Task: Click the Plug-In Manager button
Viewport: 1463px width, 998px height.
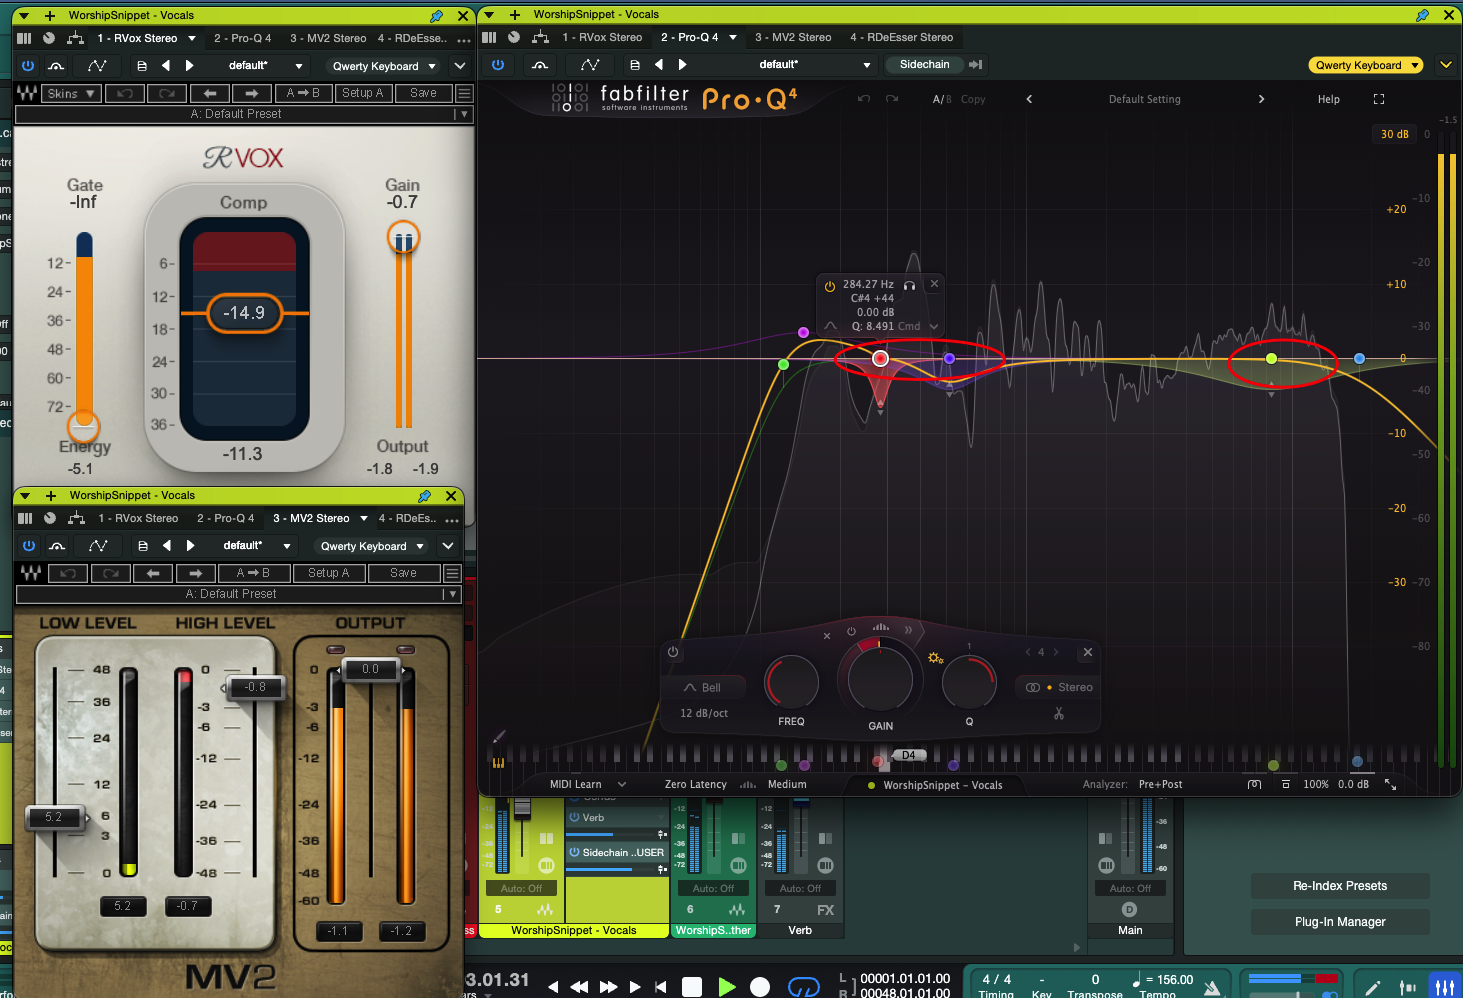Action: click(x=1339, y=921)
